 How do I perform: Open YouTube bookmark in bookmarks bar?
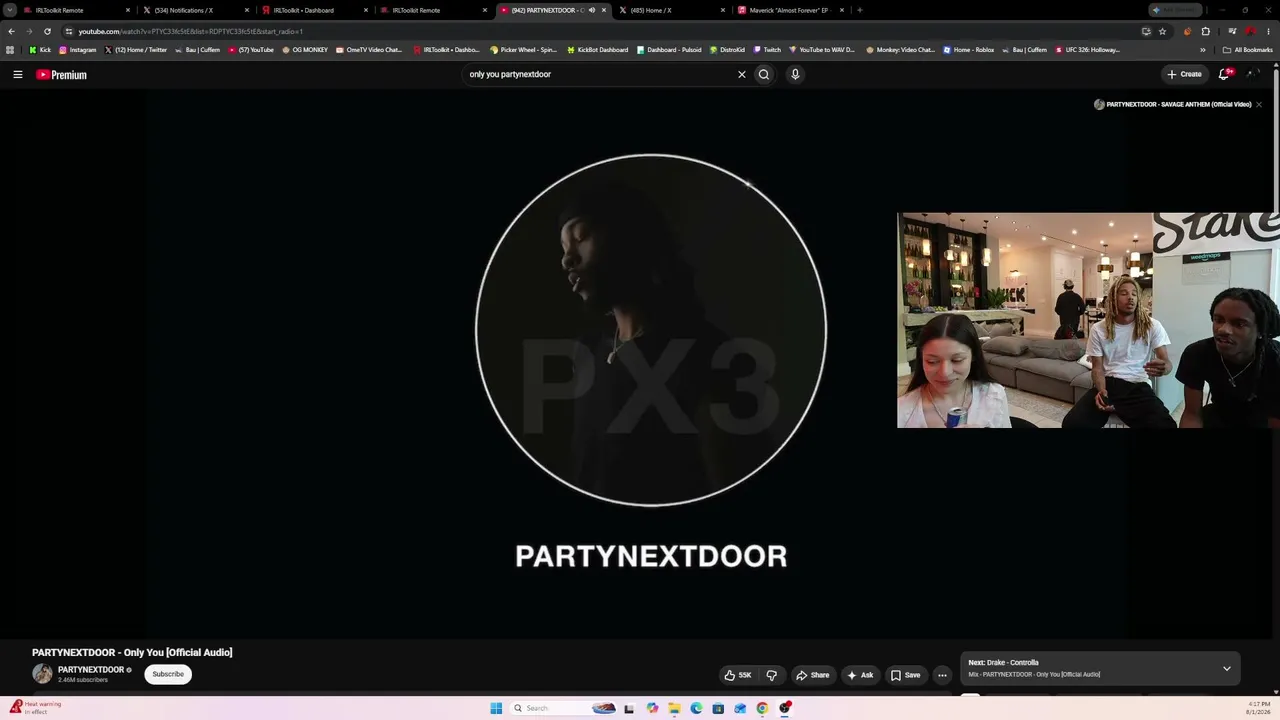(x=250, y=50)
